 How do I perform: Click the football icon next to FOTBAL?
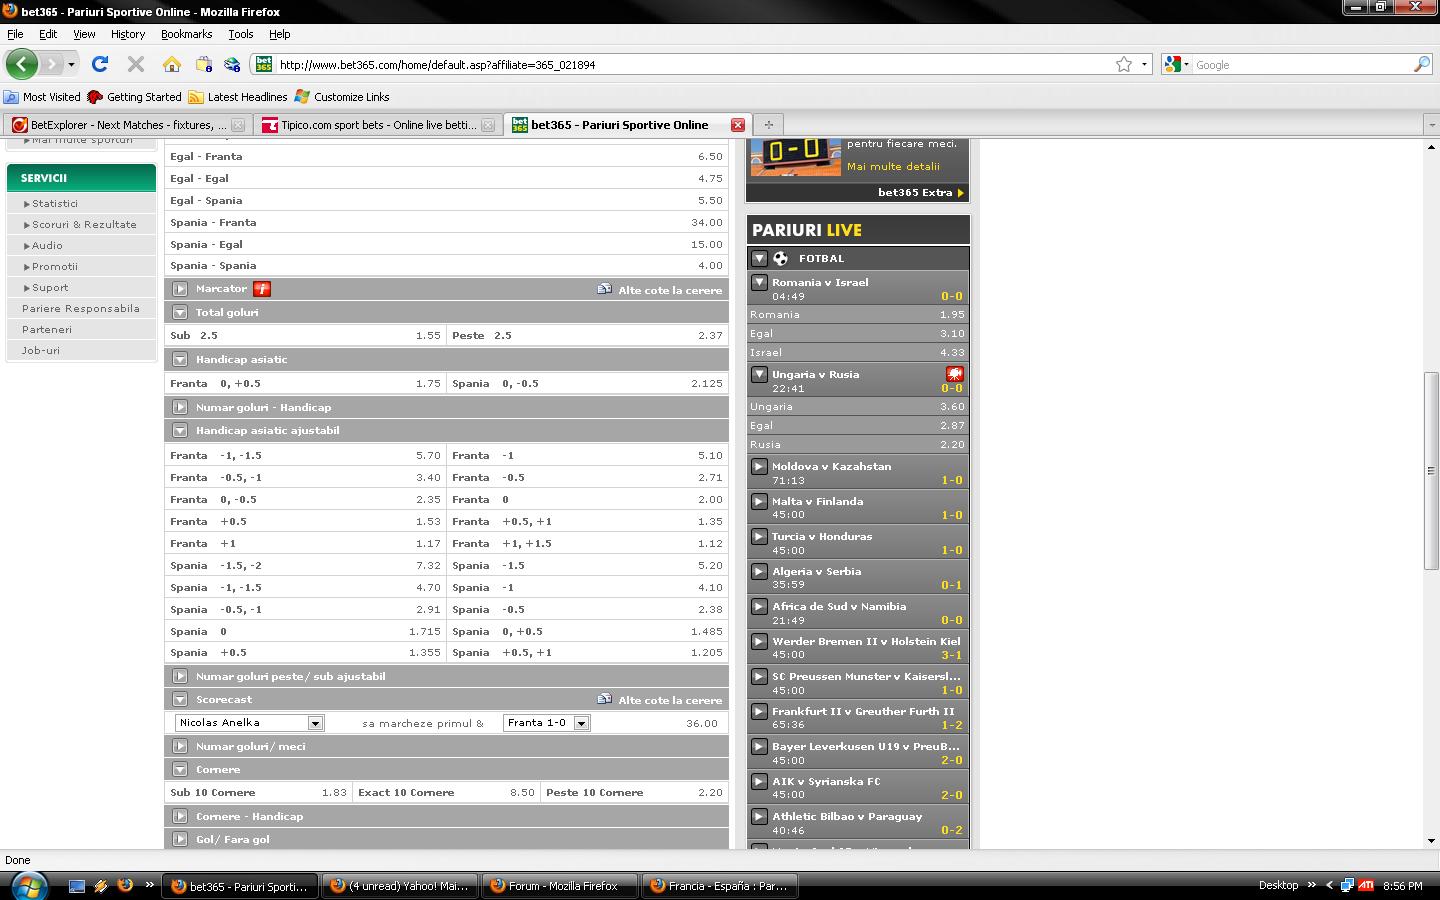click(x=781, y=258)
